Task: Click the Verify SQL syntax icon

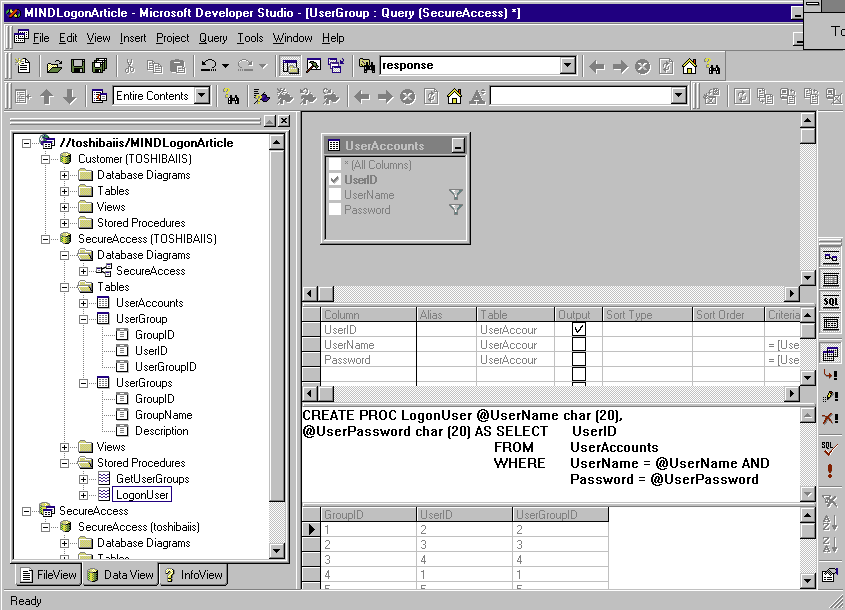Action: click(830, 449)
